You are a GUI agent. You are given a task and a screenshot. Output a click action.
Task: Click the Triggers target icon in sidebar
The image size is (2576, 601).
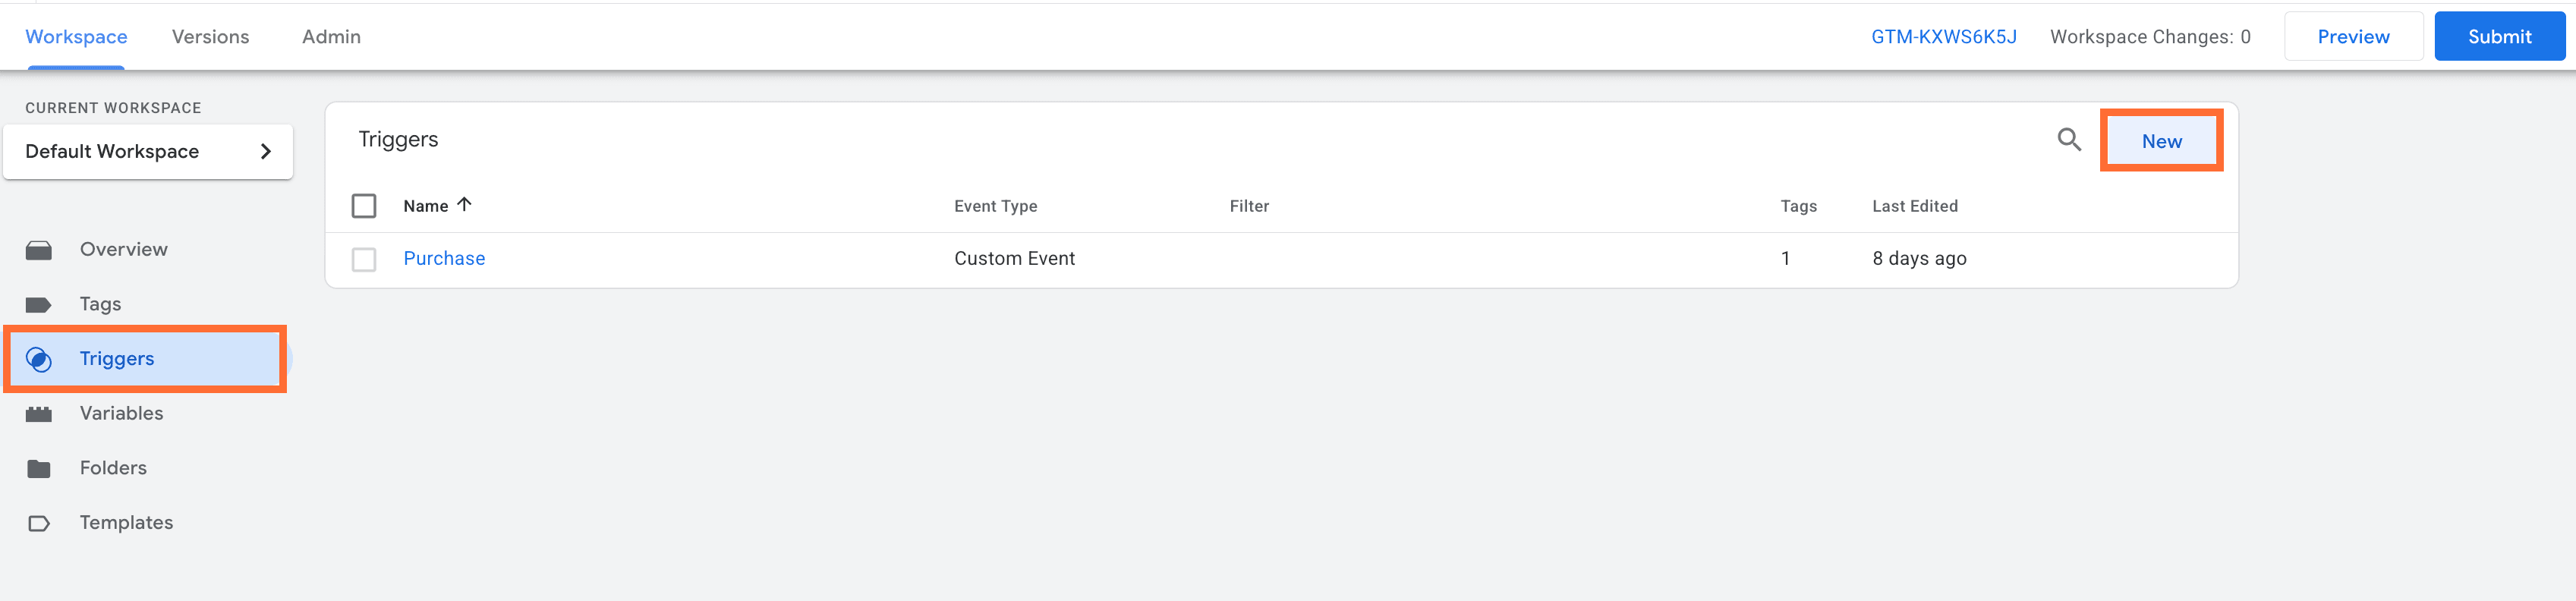39,359
